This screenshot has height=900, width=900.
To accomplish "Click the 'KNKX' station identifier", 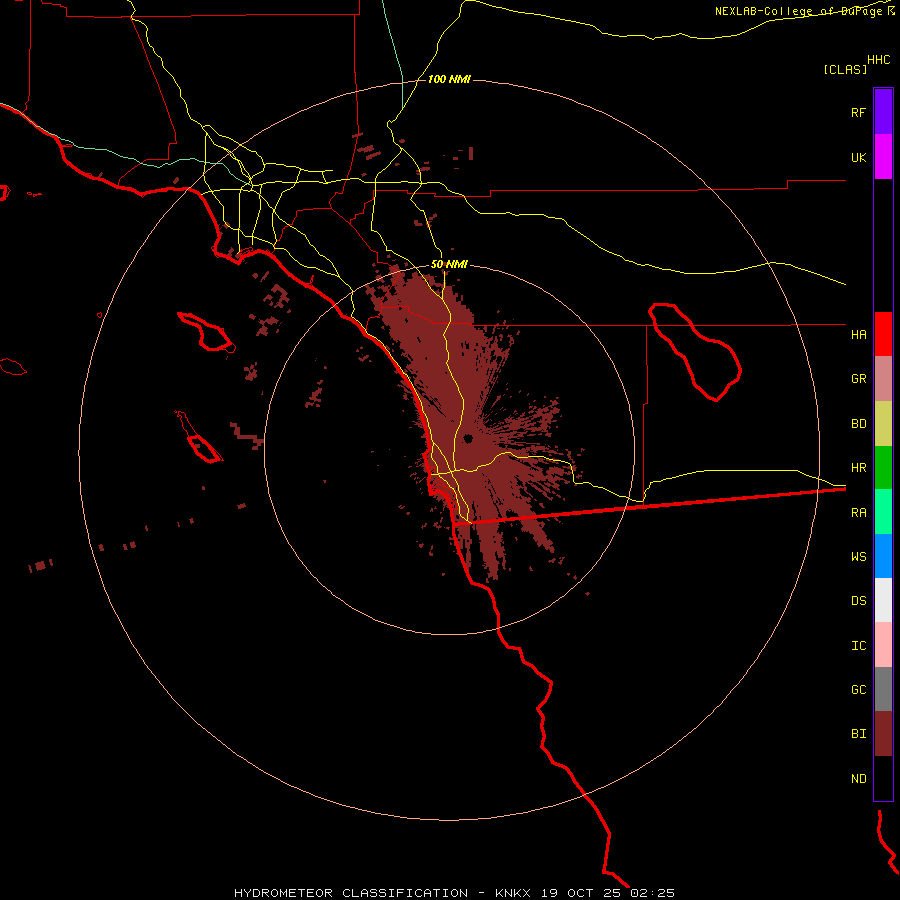I will [513, 893].
